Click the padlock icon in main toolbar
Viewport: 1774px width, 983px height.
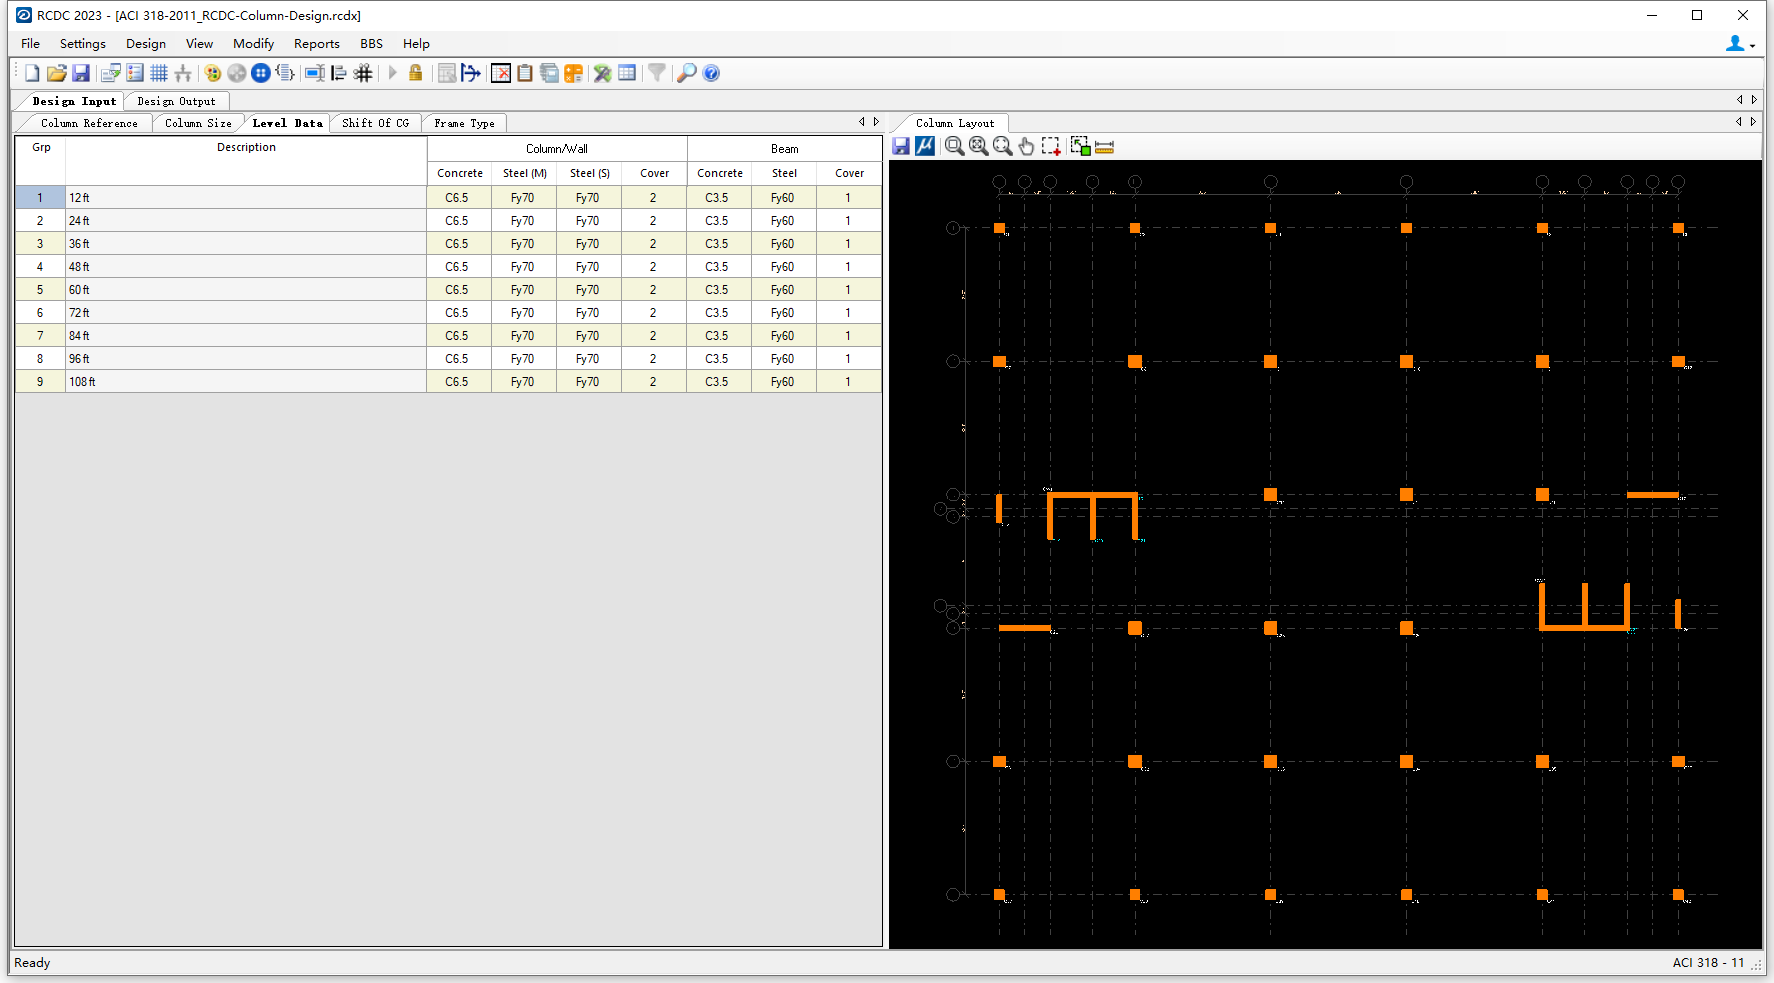tap(416, 73)
